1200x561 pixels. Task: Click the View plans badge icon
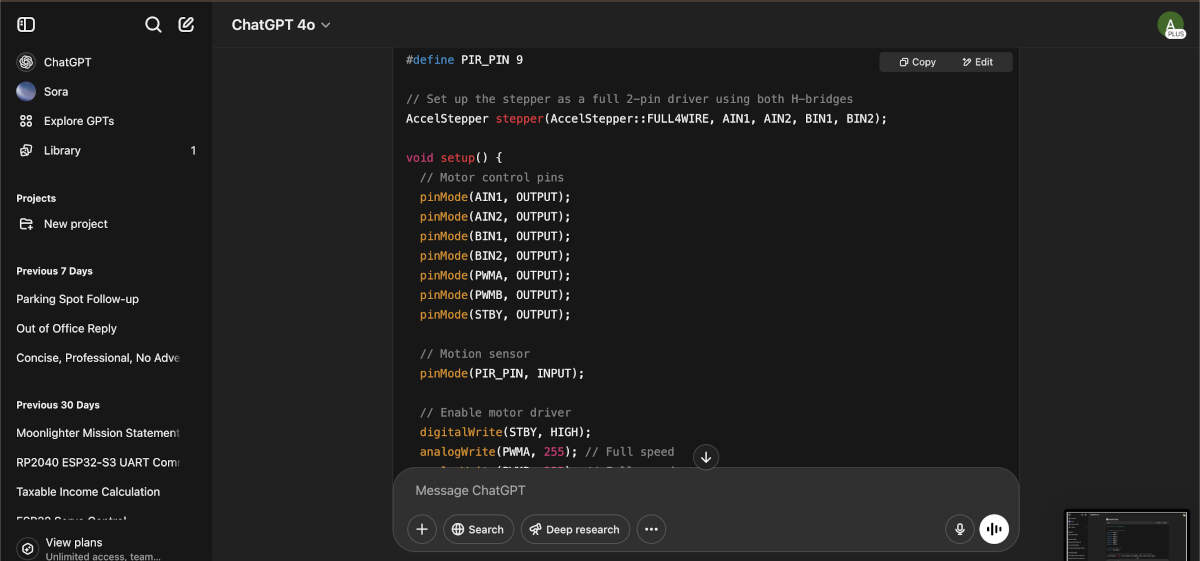[27, 548]
